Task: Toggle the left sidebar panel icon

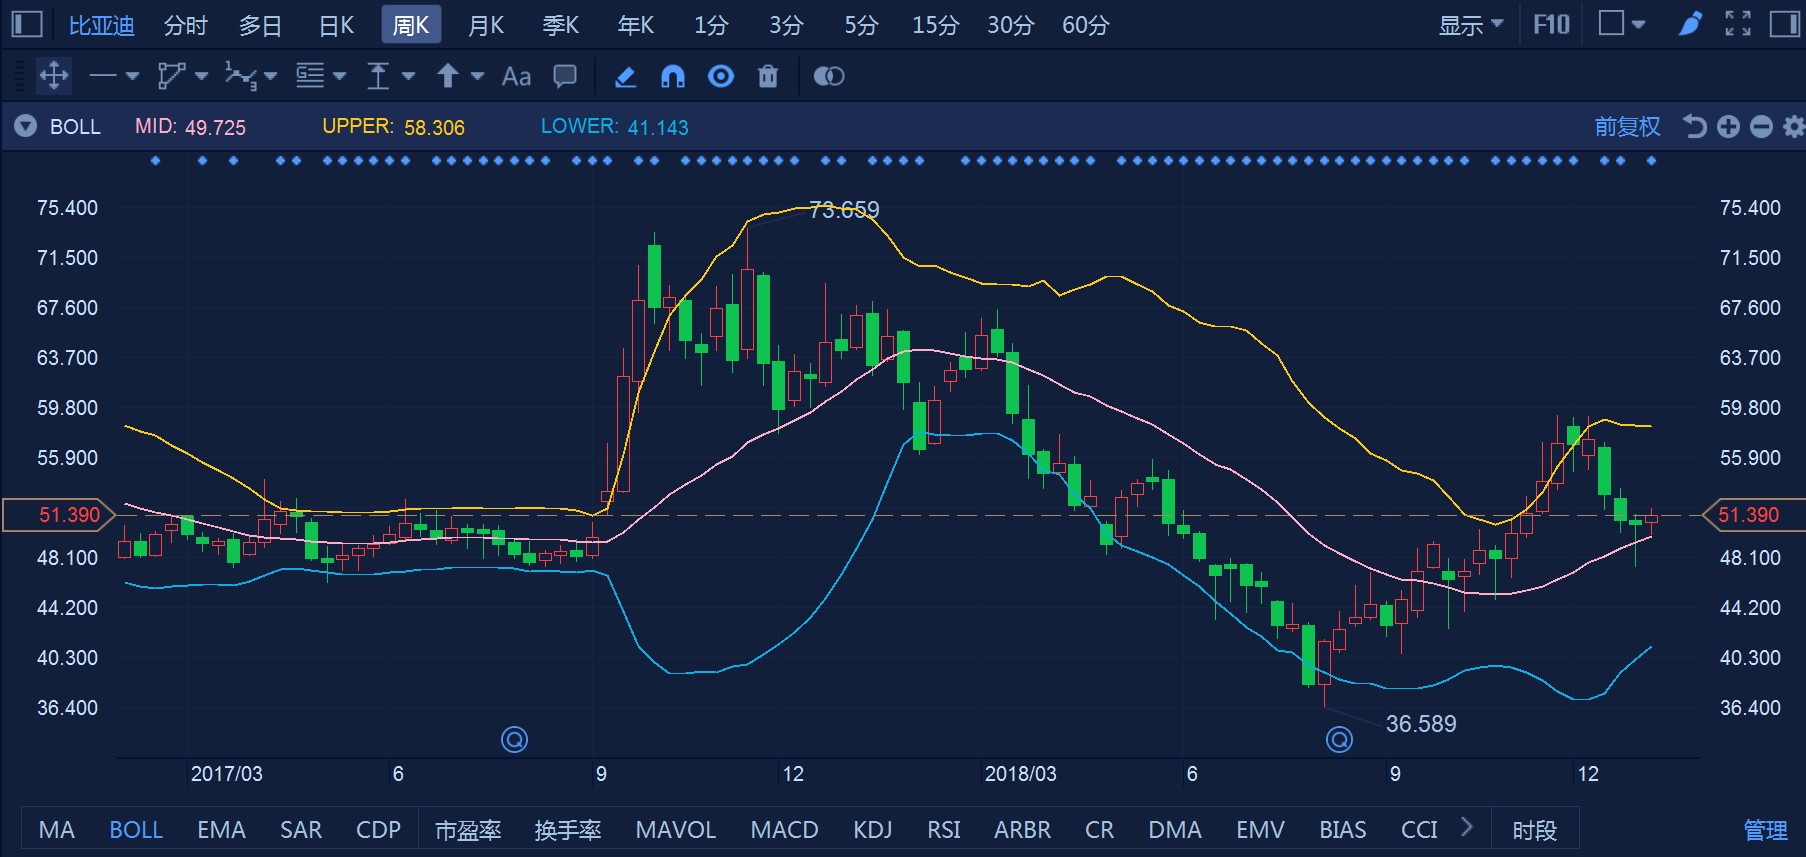Action: tap(26, 24)
